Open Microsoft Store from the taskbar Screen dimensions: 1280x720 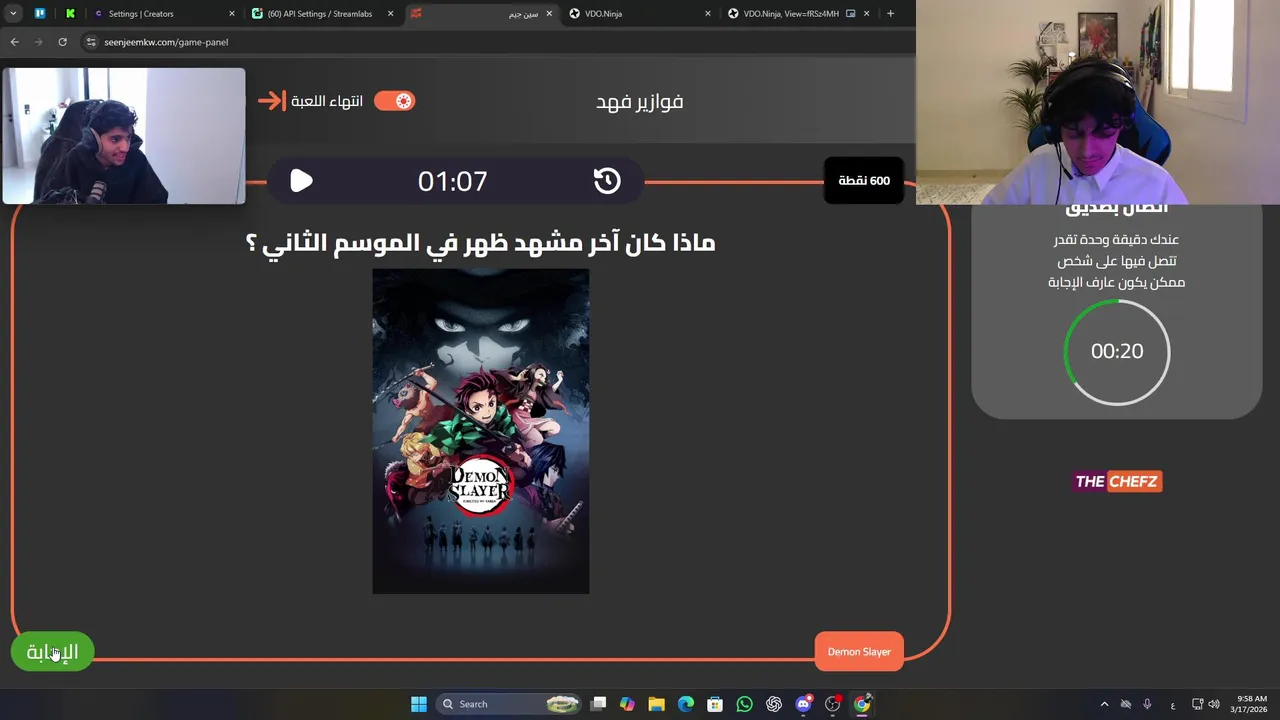pos(715,704)
